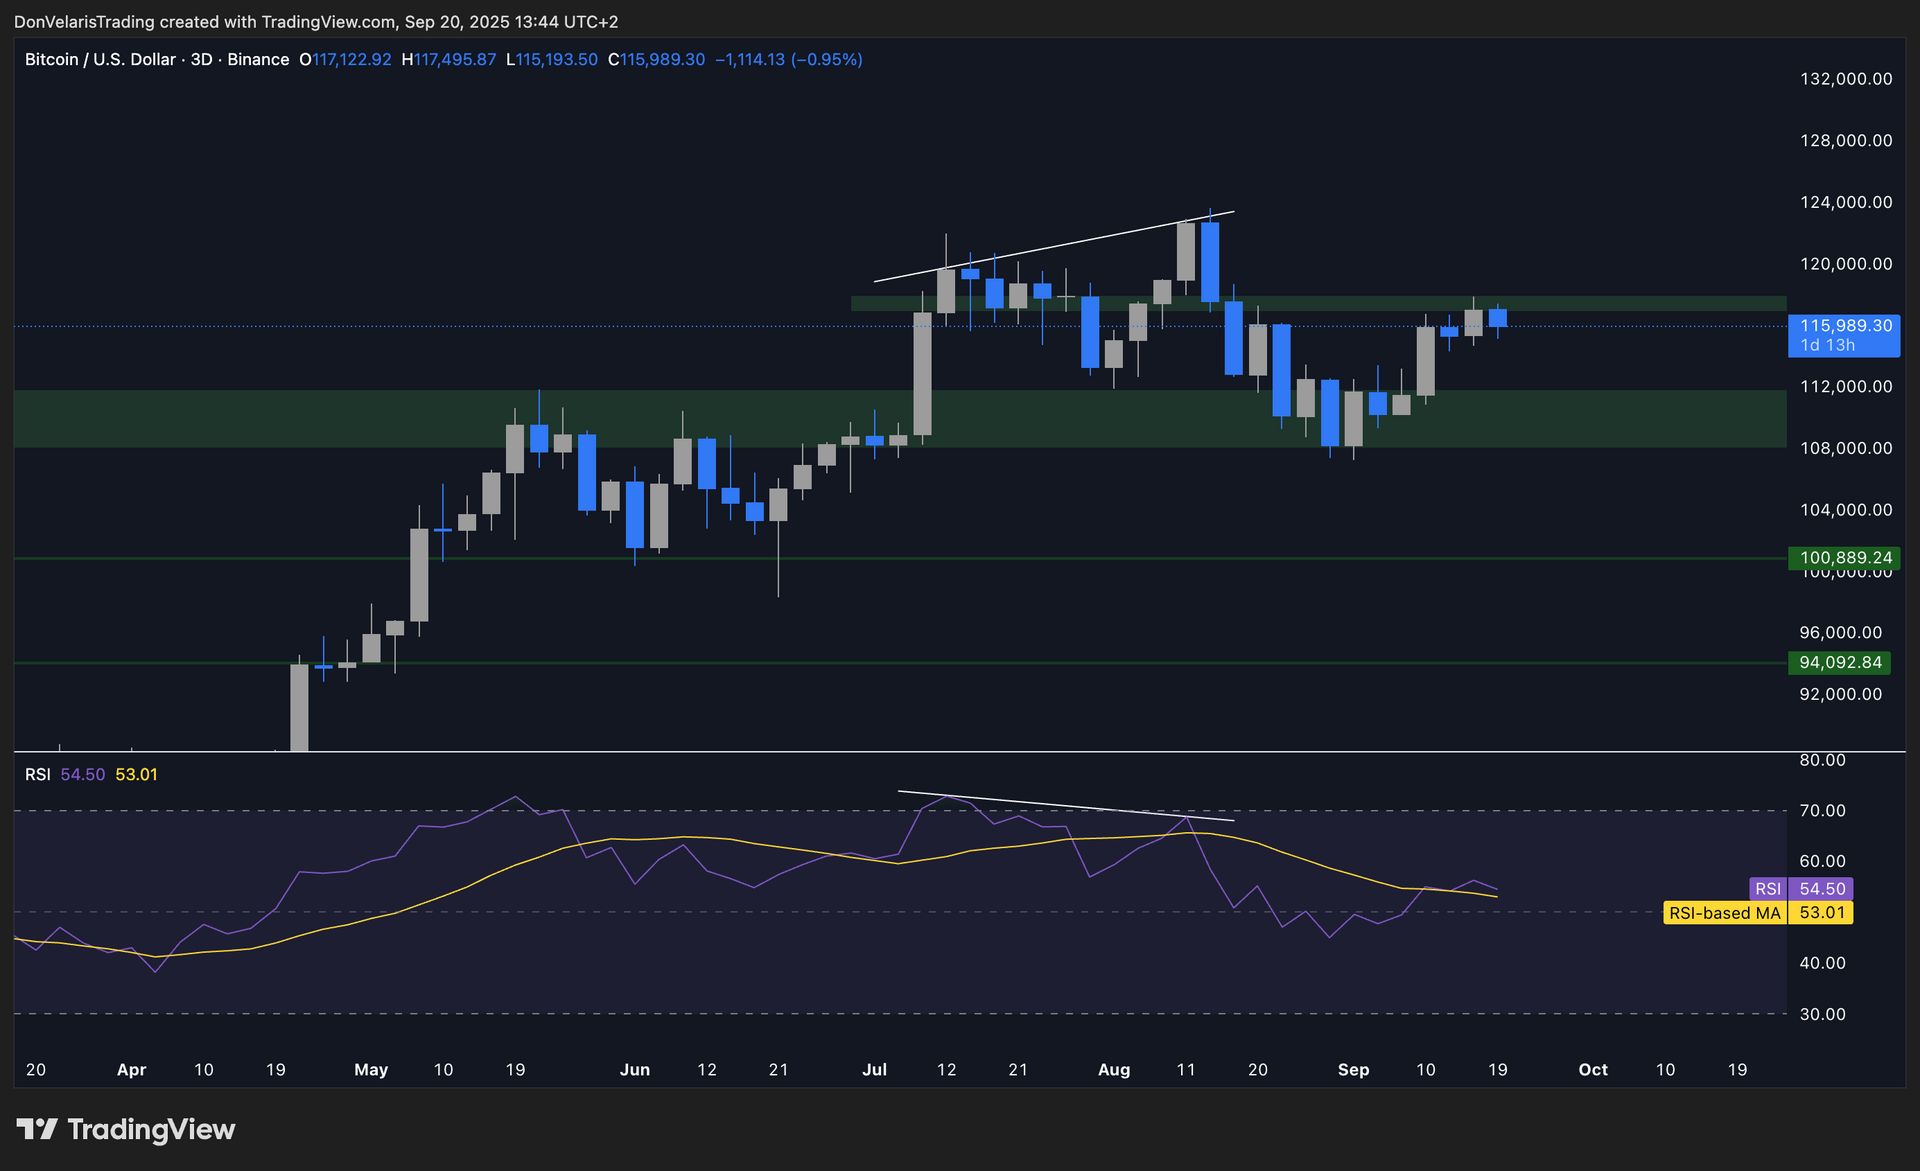Click the Oct label on the time axis
1920x1171 pixels.
point(1592,1070)
